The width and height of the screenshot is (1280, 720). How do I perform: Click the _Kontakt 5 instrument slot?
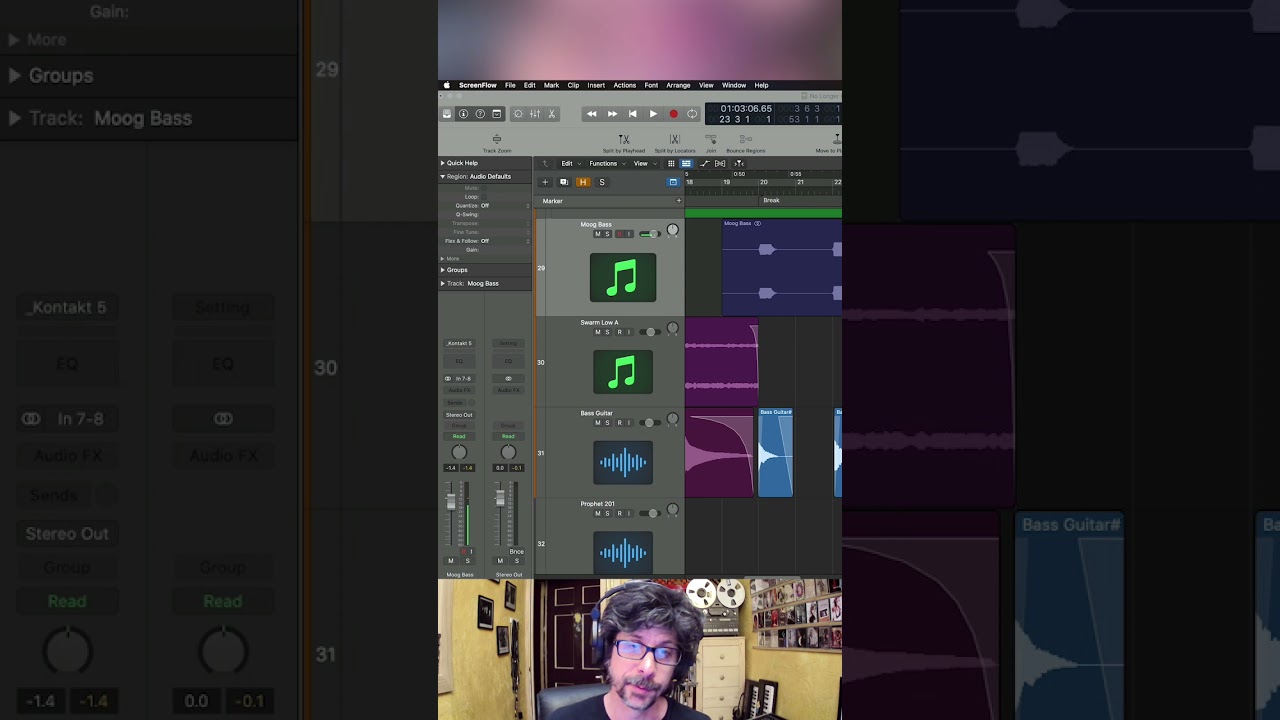(x=459, y=343)
